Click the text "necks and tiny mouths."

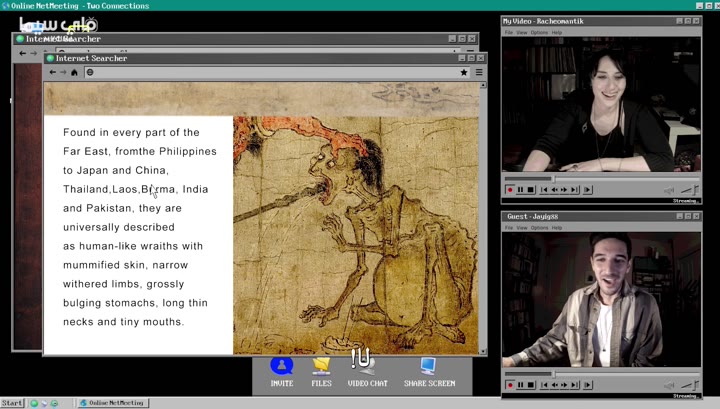pyautogui.click(x=124, y=322)
